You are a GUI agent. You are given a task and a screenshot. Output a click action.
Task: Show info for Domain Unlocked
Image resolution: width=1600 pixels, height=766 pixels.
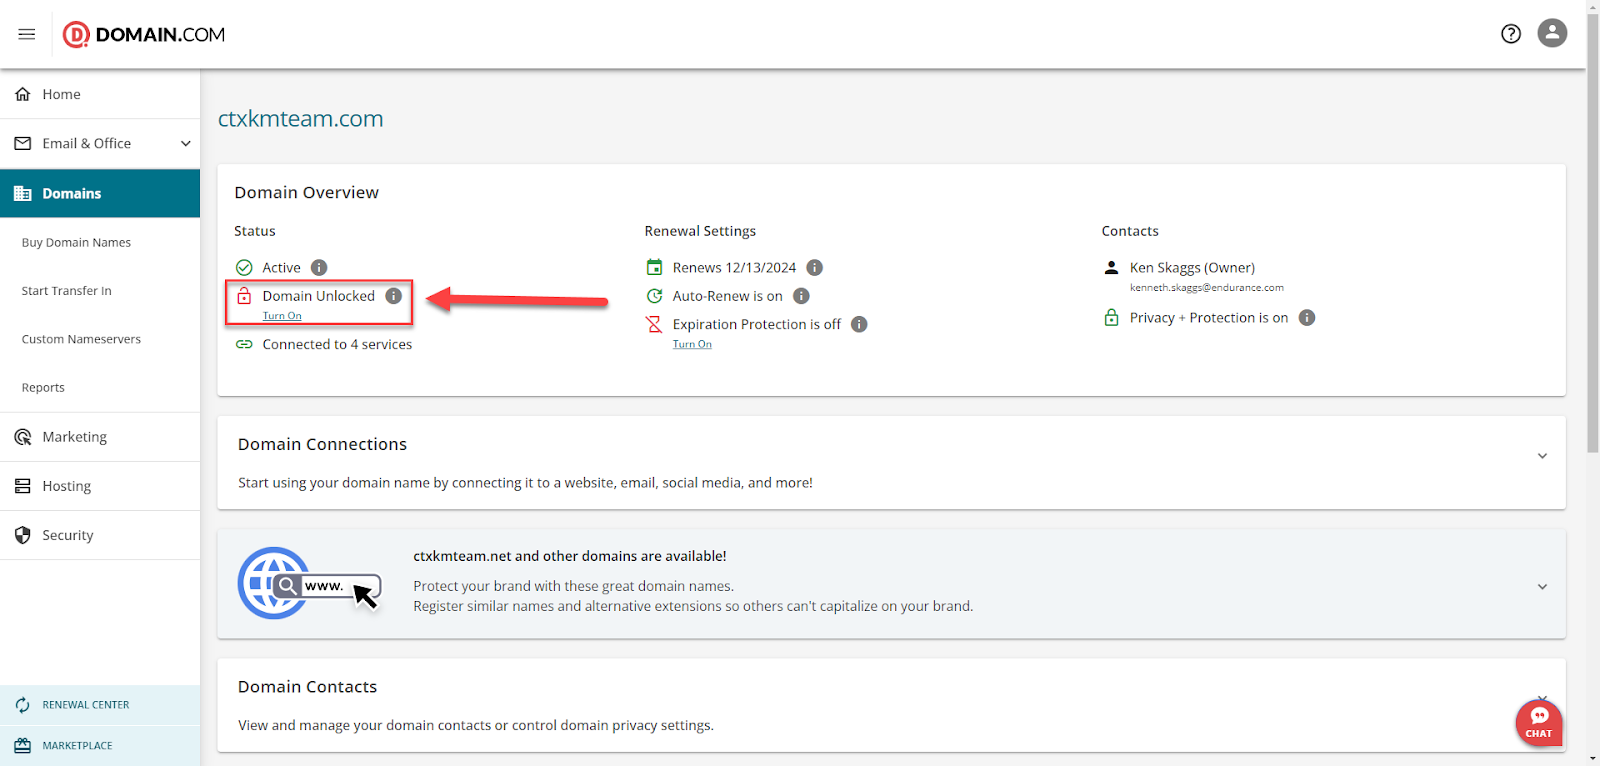[394, 296]
